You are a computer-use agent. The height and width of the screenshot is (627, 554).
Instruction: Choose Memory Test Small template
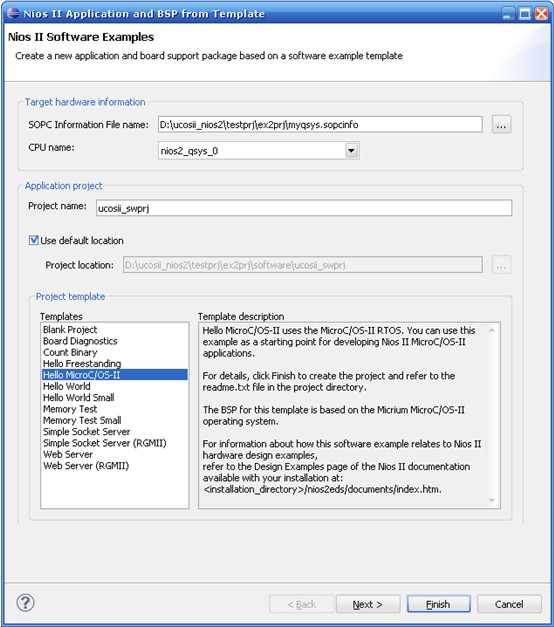82,420
